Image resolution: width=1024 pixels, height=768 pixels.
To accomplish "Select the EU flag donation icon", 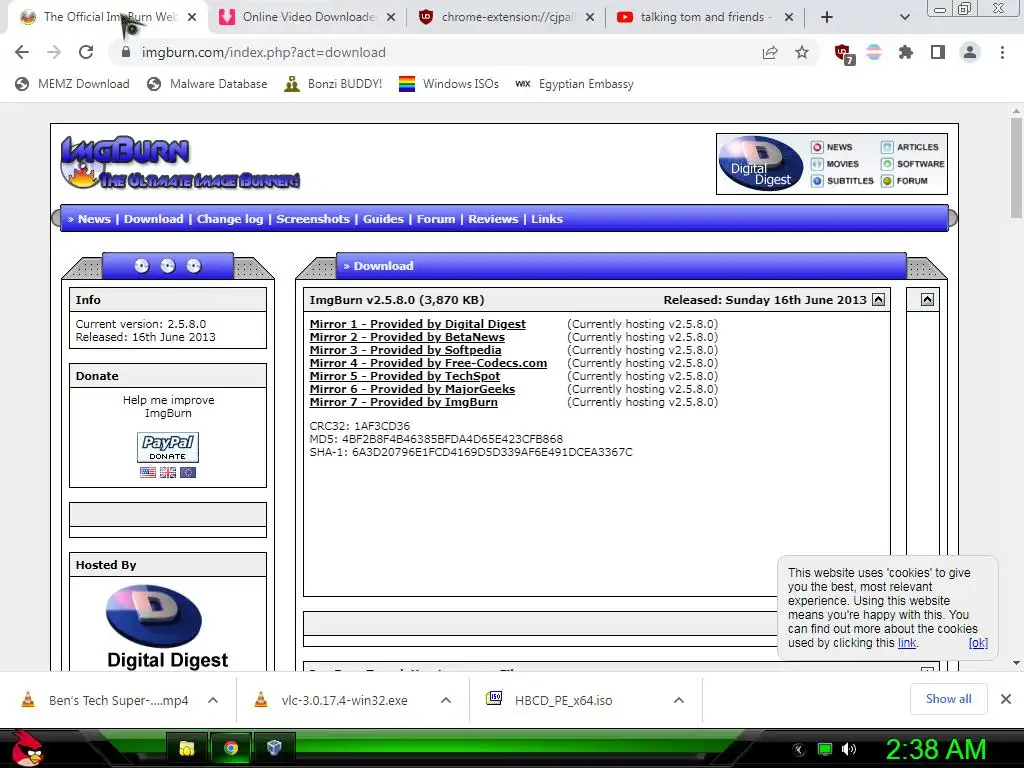I will tap(188, 472).
